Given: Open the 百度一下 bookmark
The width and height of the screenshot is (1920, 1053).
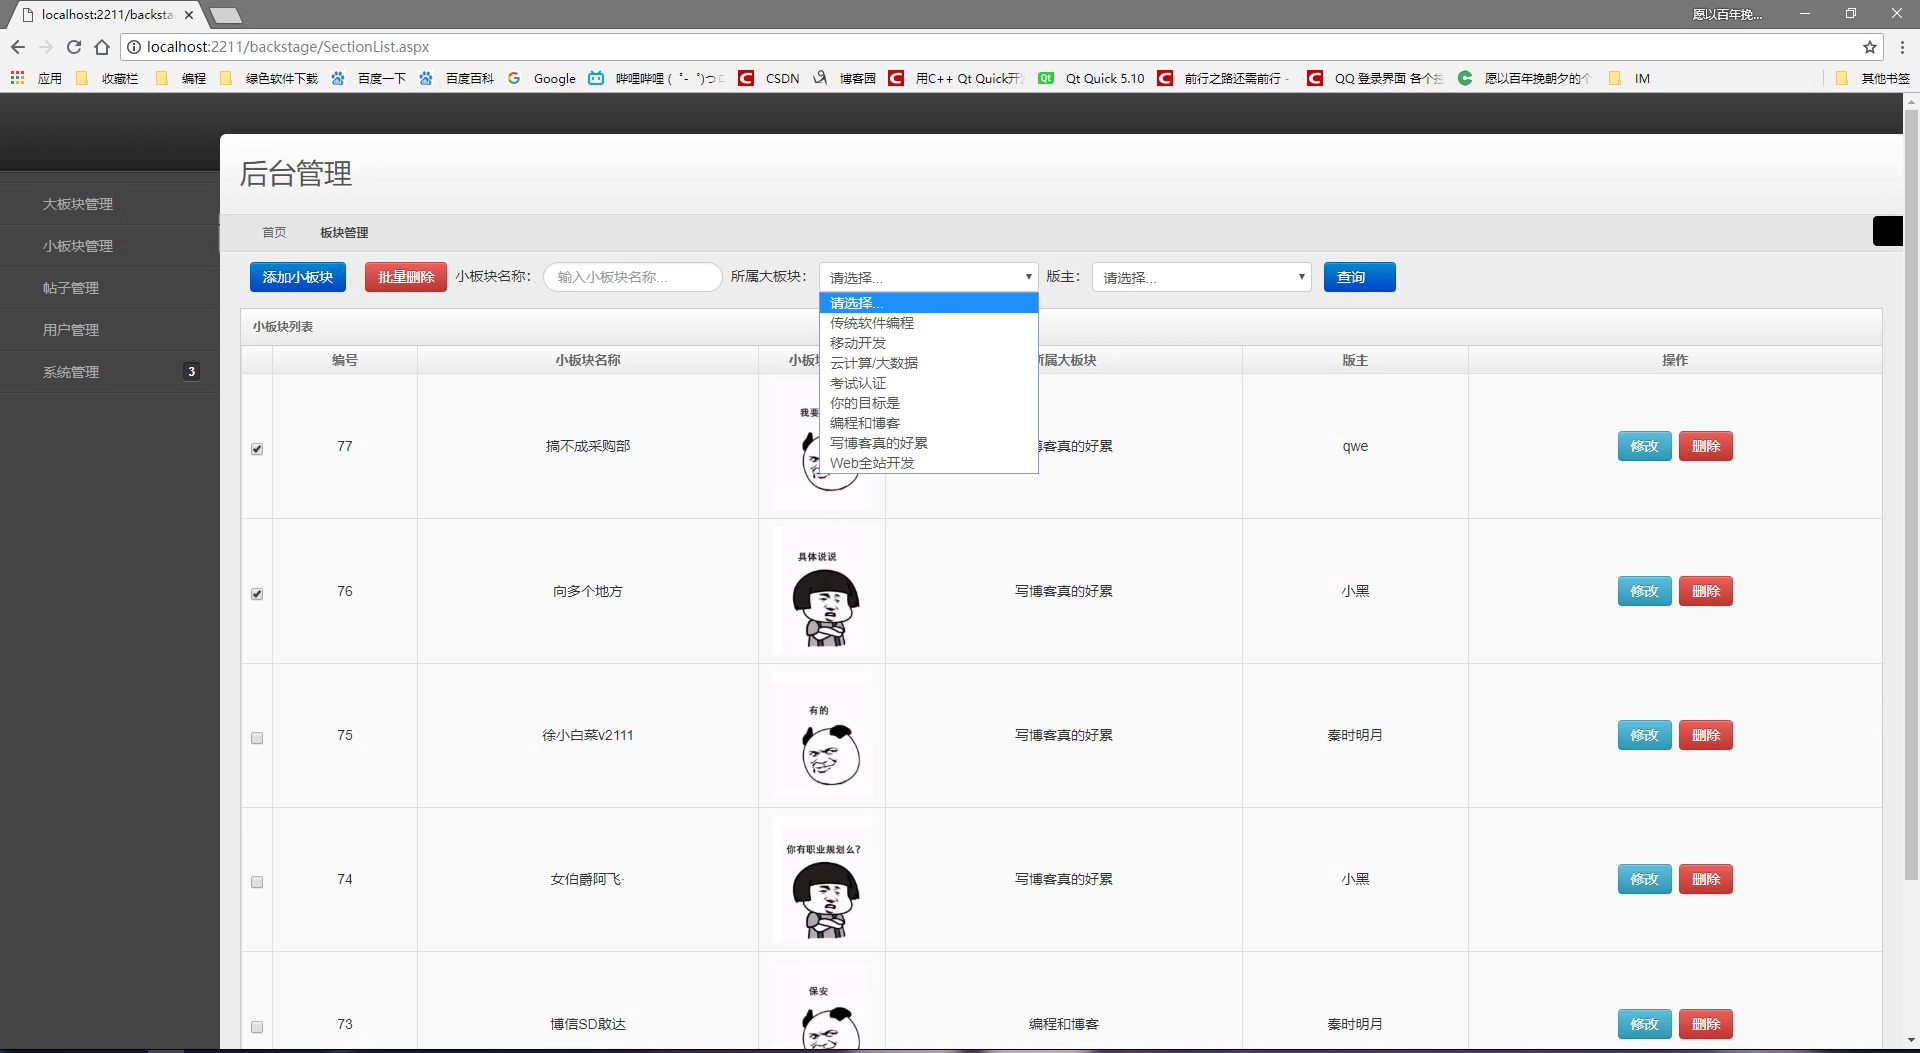Looking at the screenshot, I should tap(368, 78).
